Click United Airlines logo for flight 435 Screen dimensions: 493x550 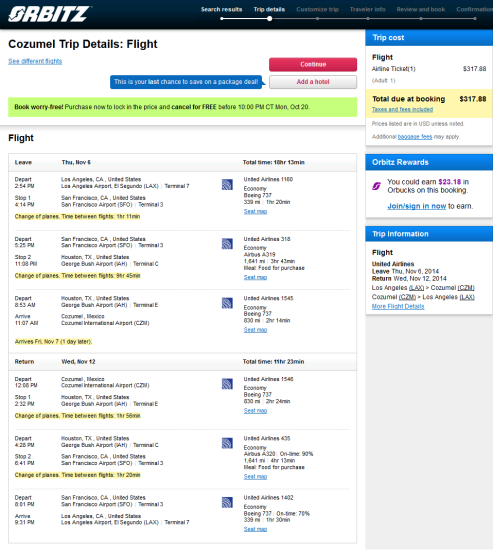coord(227,443)
